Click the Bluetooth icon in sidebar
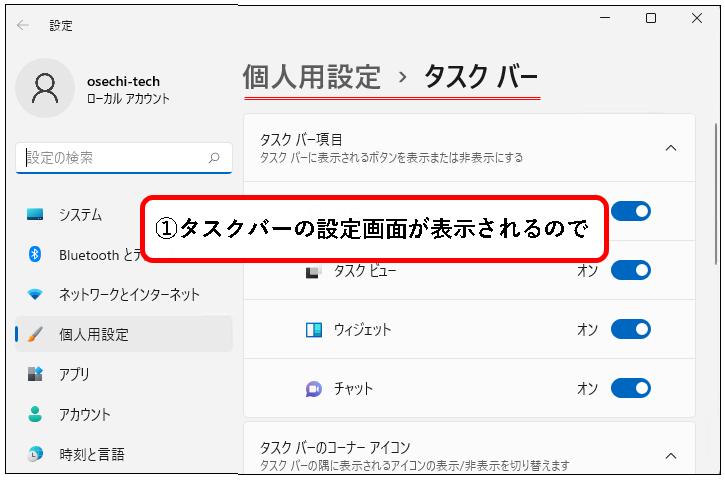725x480 pixels. (35, 254)
